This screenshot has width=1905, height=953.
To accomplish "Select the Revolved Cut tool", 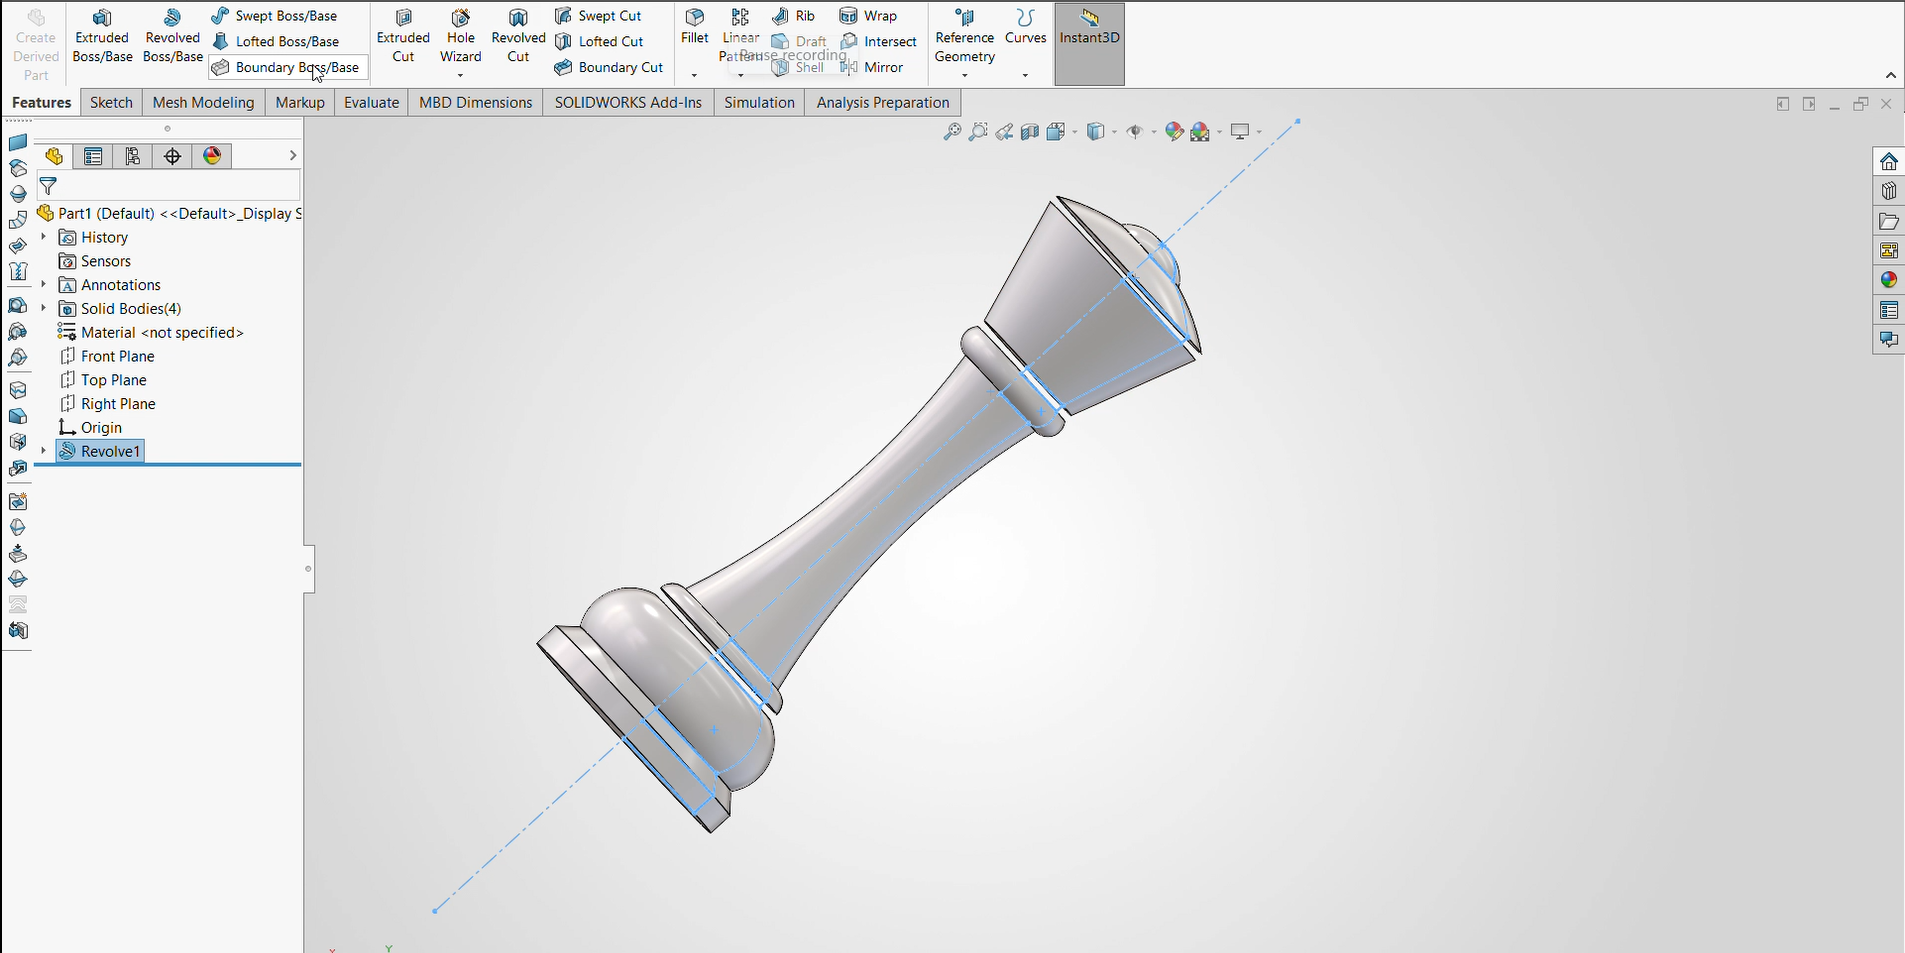I will click(x=518, y=36).
